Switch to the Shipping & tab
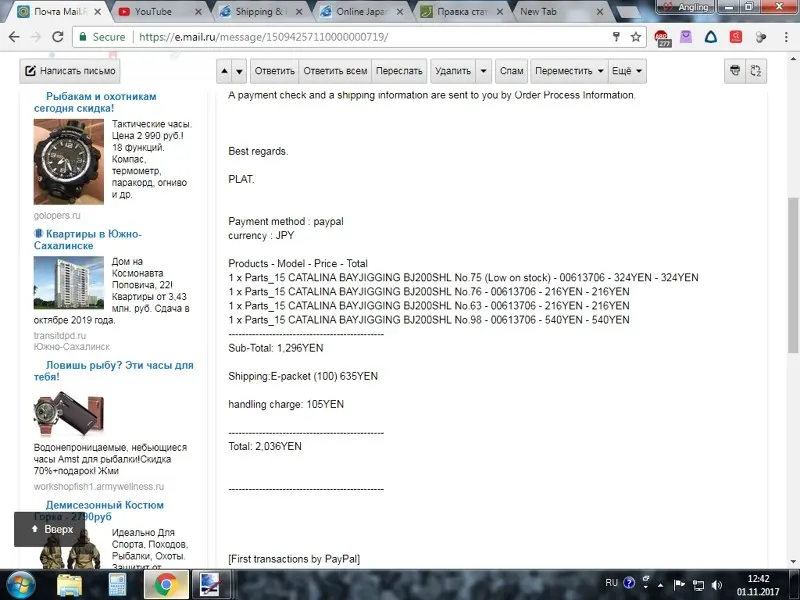Screen dimensions: 800x600 tap(261, 11)
